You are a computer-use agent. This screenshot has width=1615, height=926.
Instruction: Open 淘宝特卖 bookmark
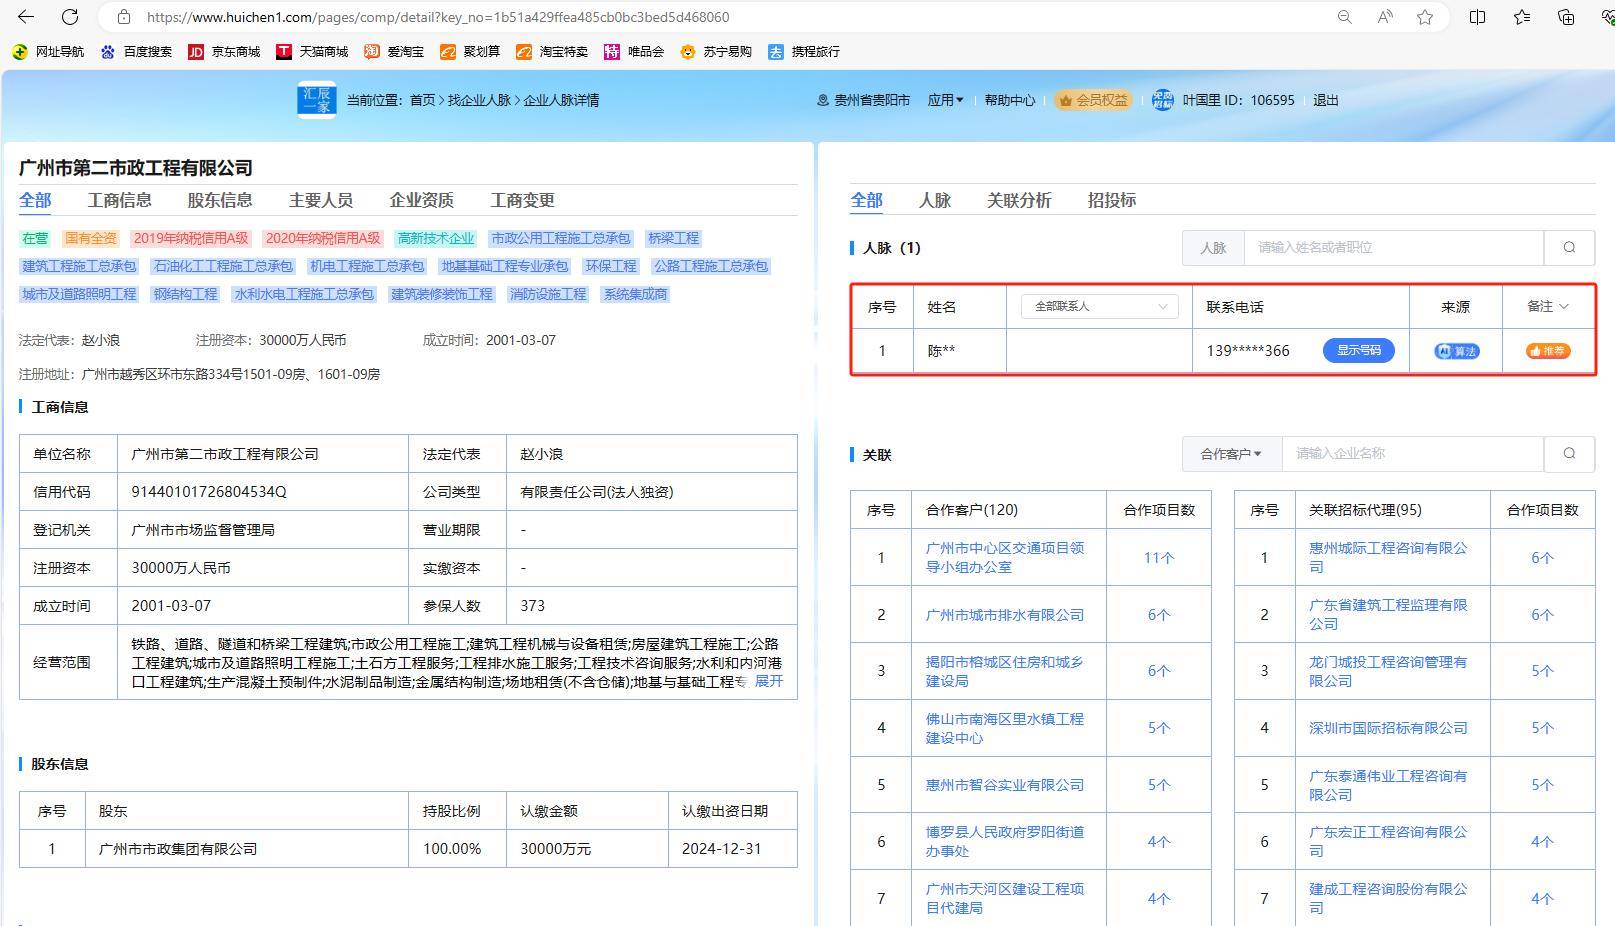point(552,52)
